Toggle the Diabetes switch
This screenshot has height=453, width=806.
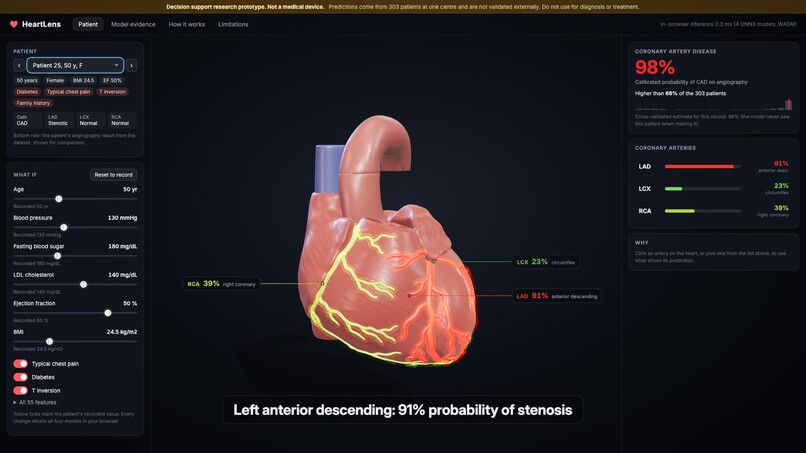tap(21, 377)
